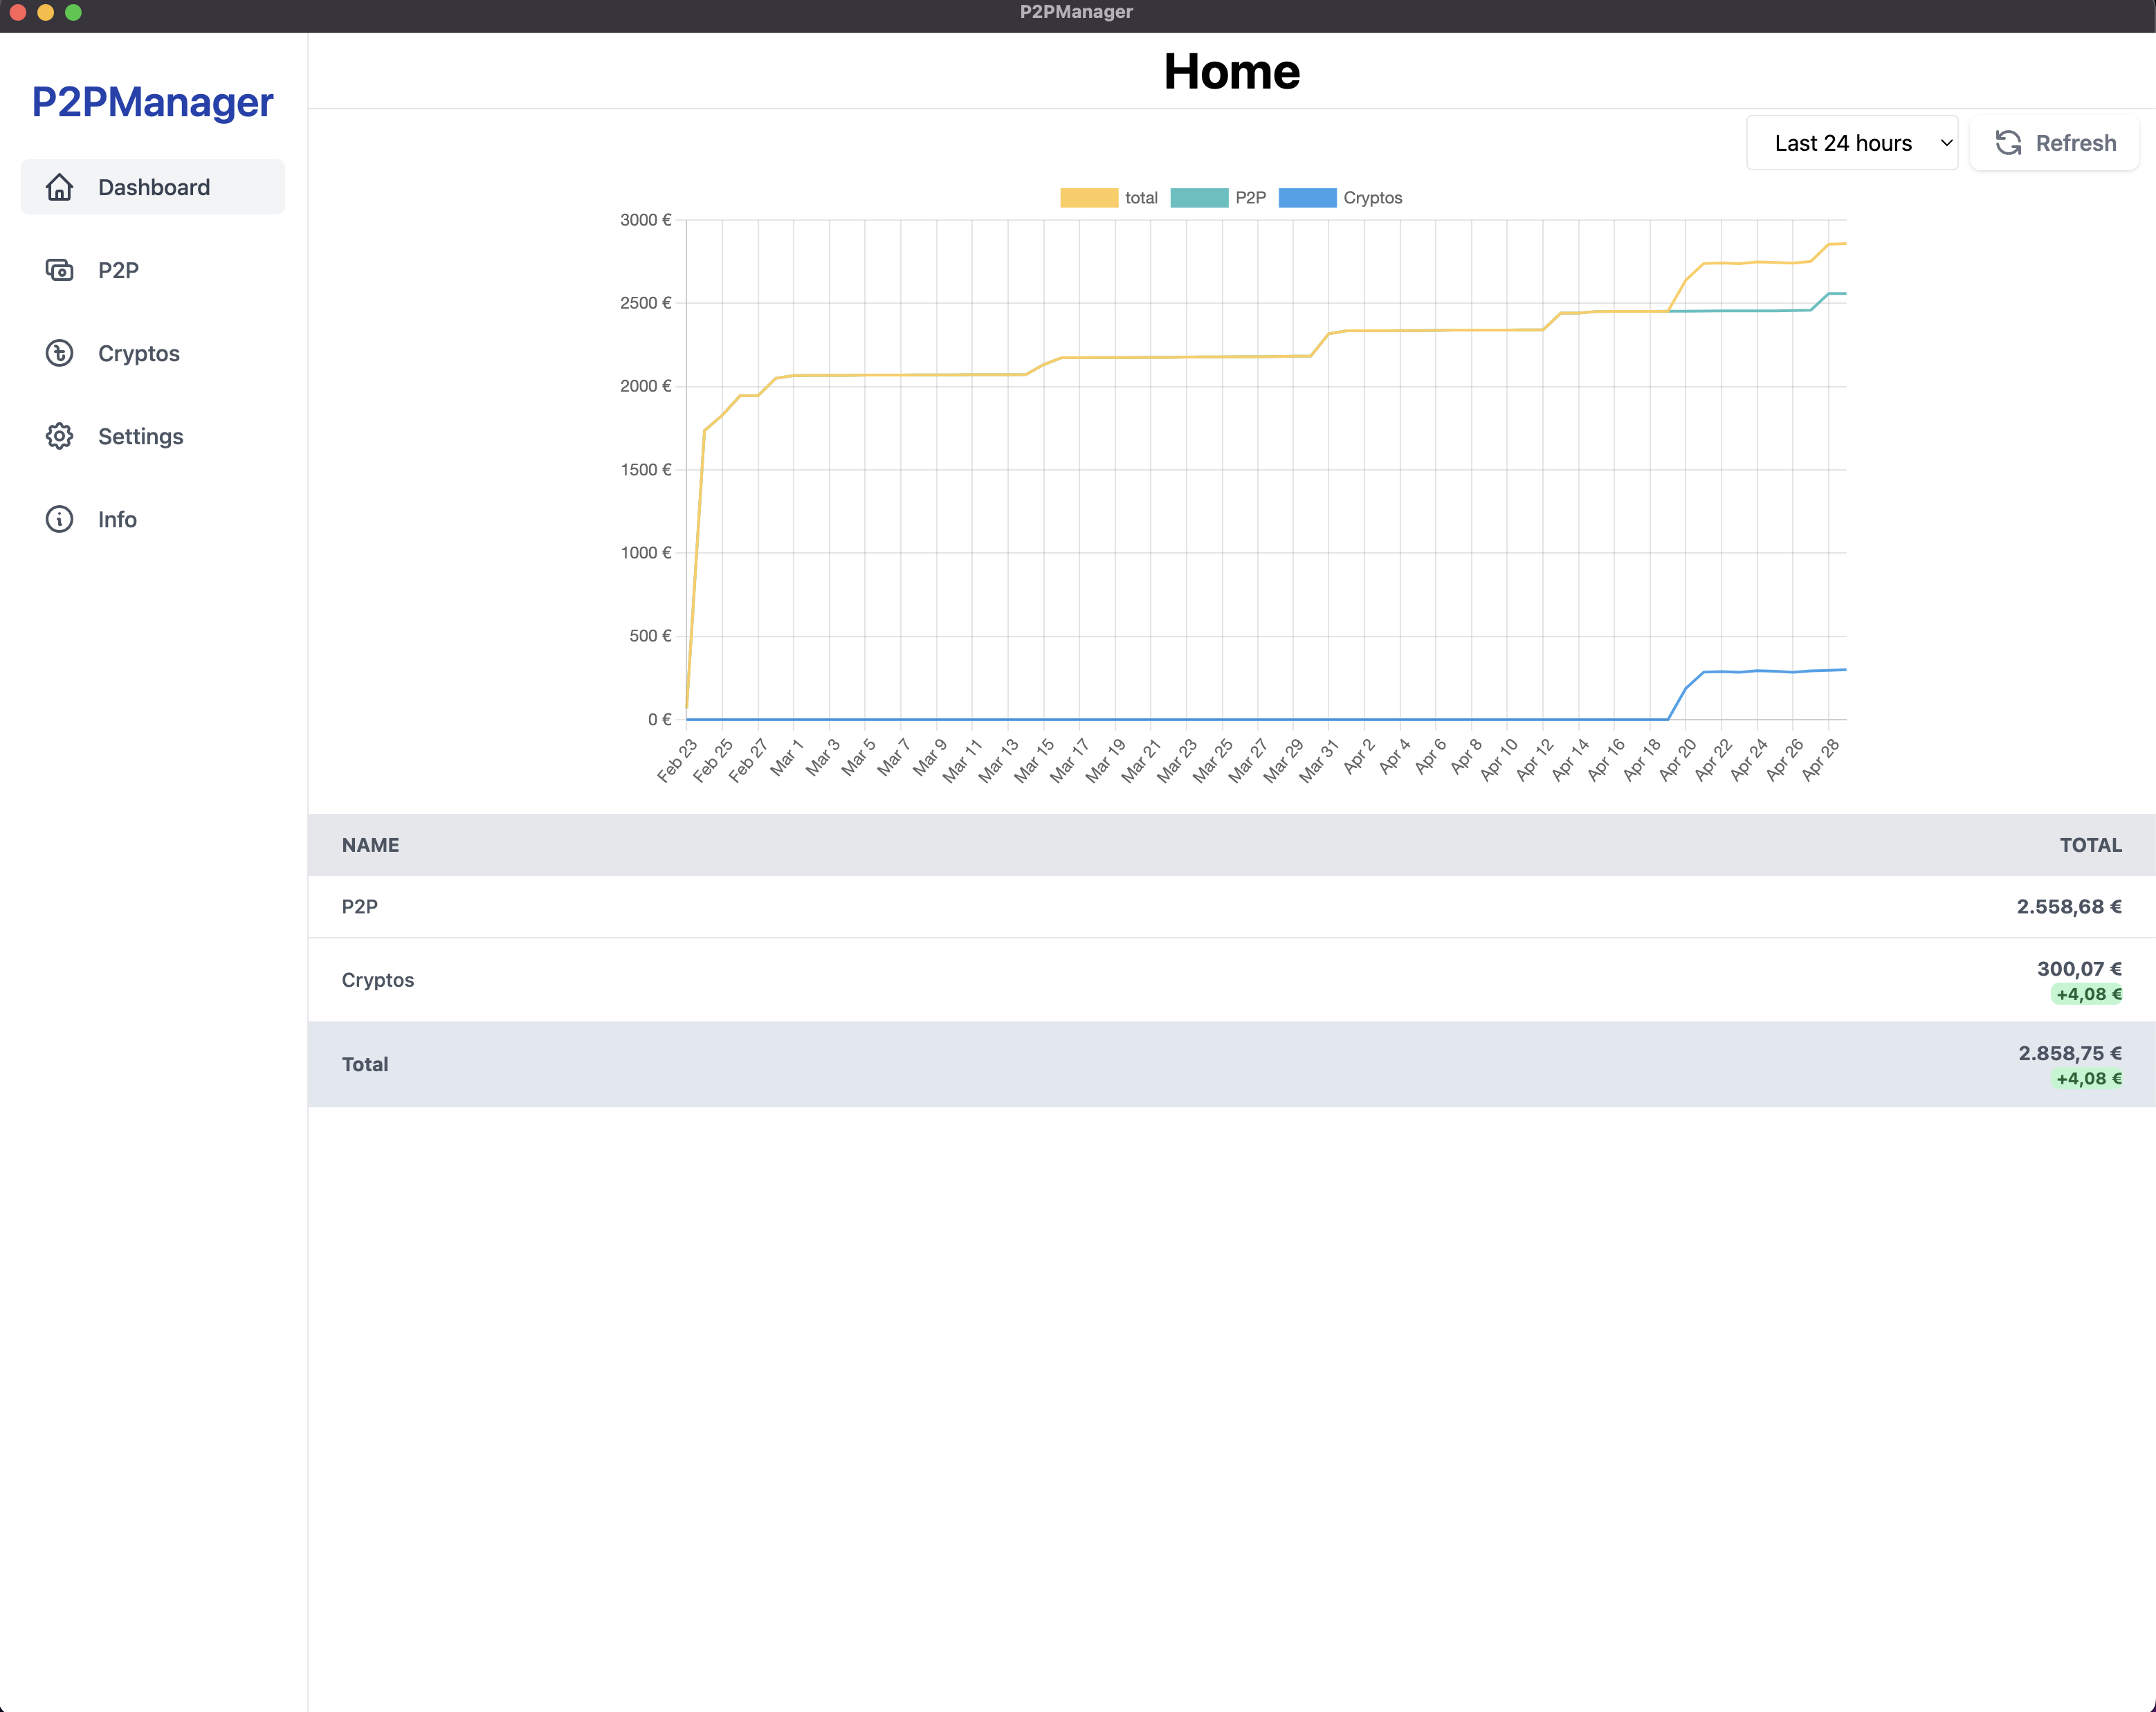Viewport: 2156px width, 1712px height.
Task: Go to Cryptos sidebar page
Action: 138,353
